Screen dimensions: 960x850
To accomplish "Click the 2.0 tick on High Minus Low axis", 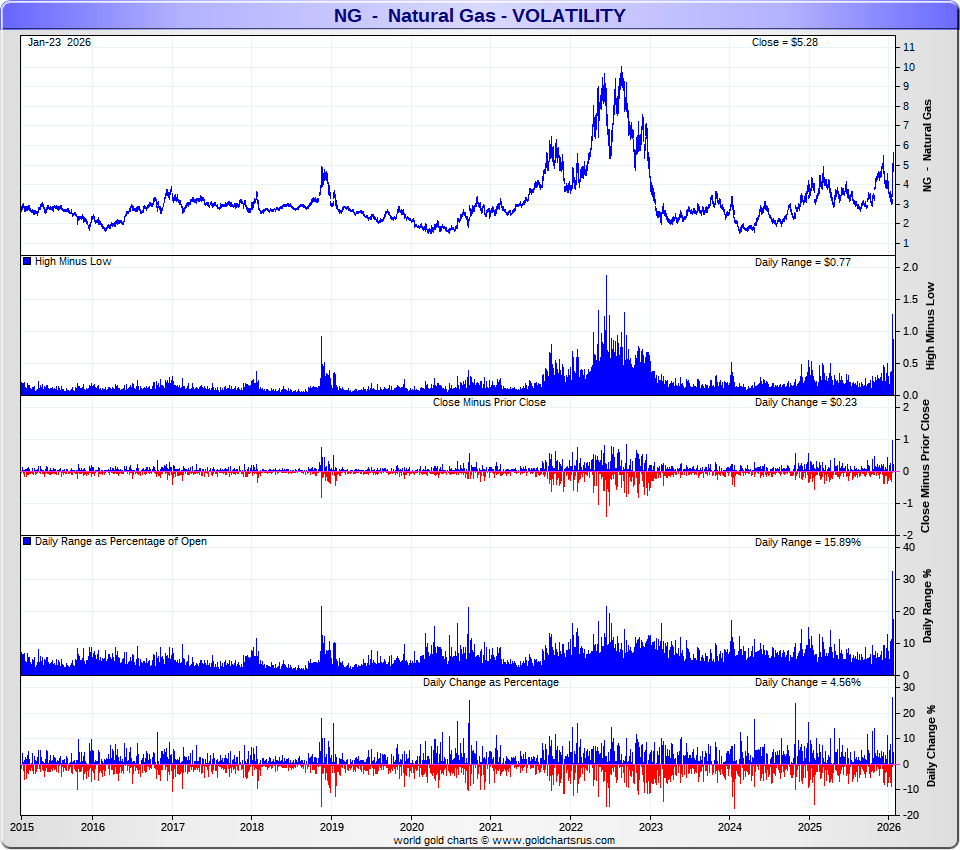I will 910,267.
